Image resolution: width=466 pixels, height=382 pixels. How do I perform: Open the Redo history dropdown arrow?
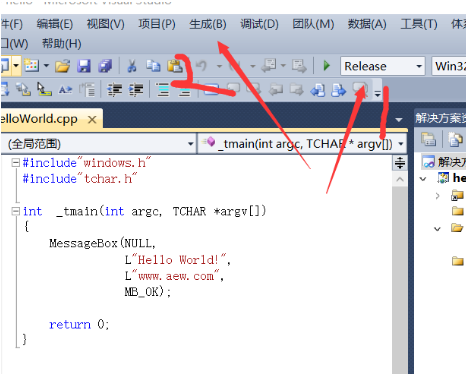point(252,66)
